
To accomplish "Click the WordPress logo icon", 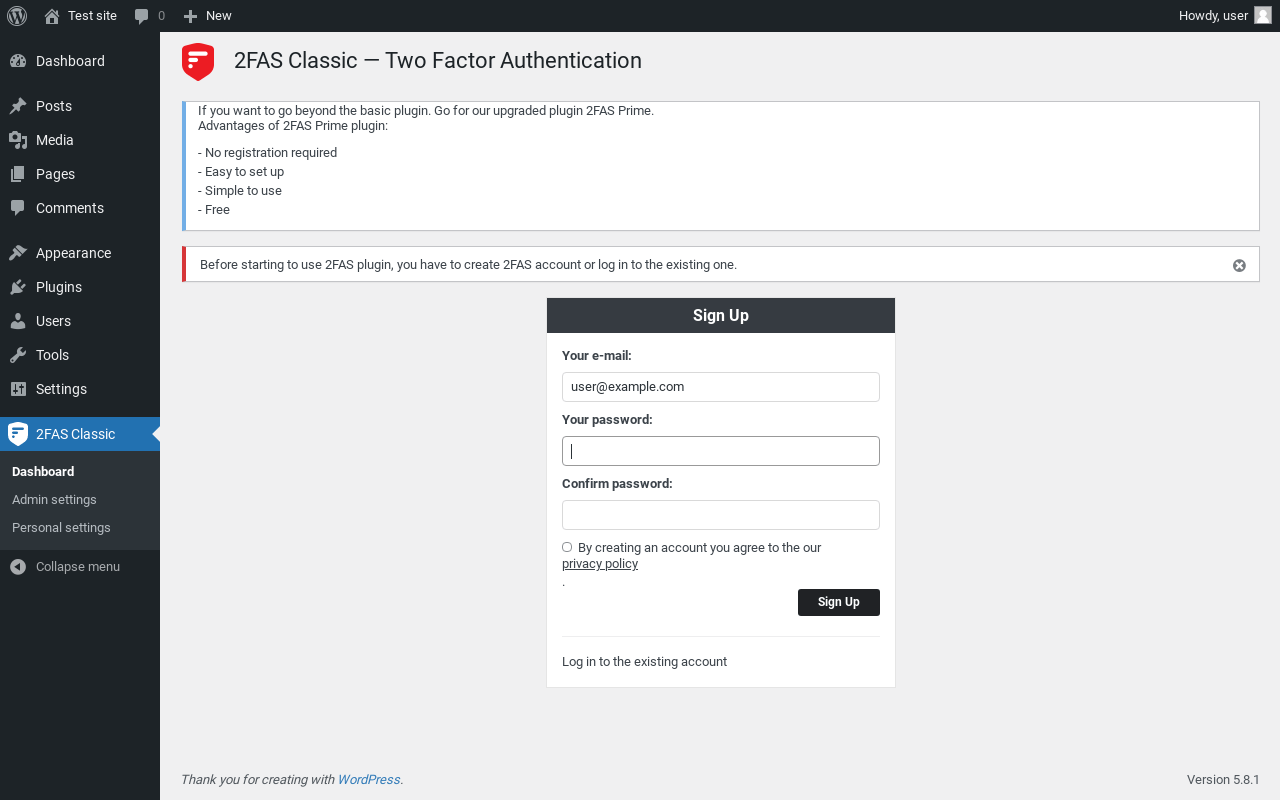I will coord(17,16).
